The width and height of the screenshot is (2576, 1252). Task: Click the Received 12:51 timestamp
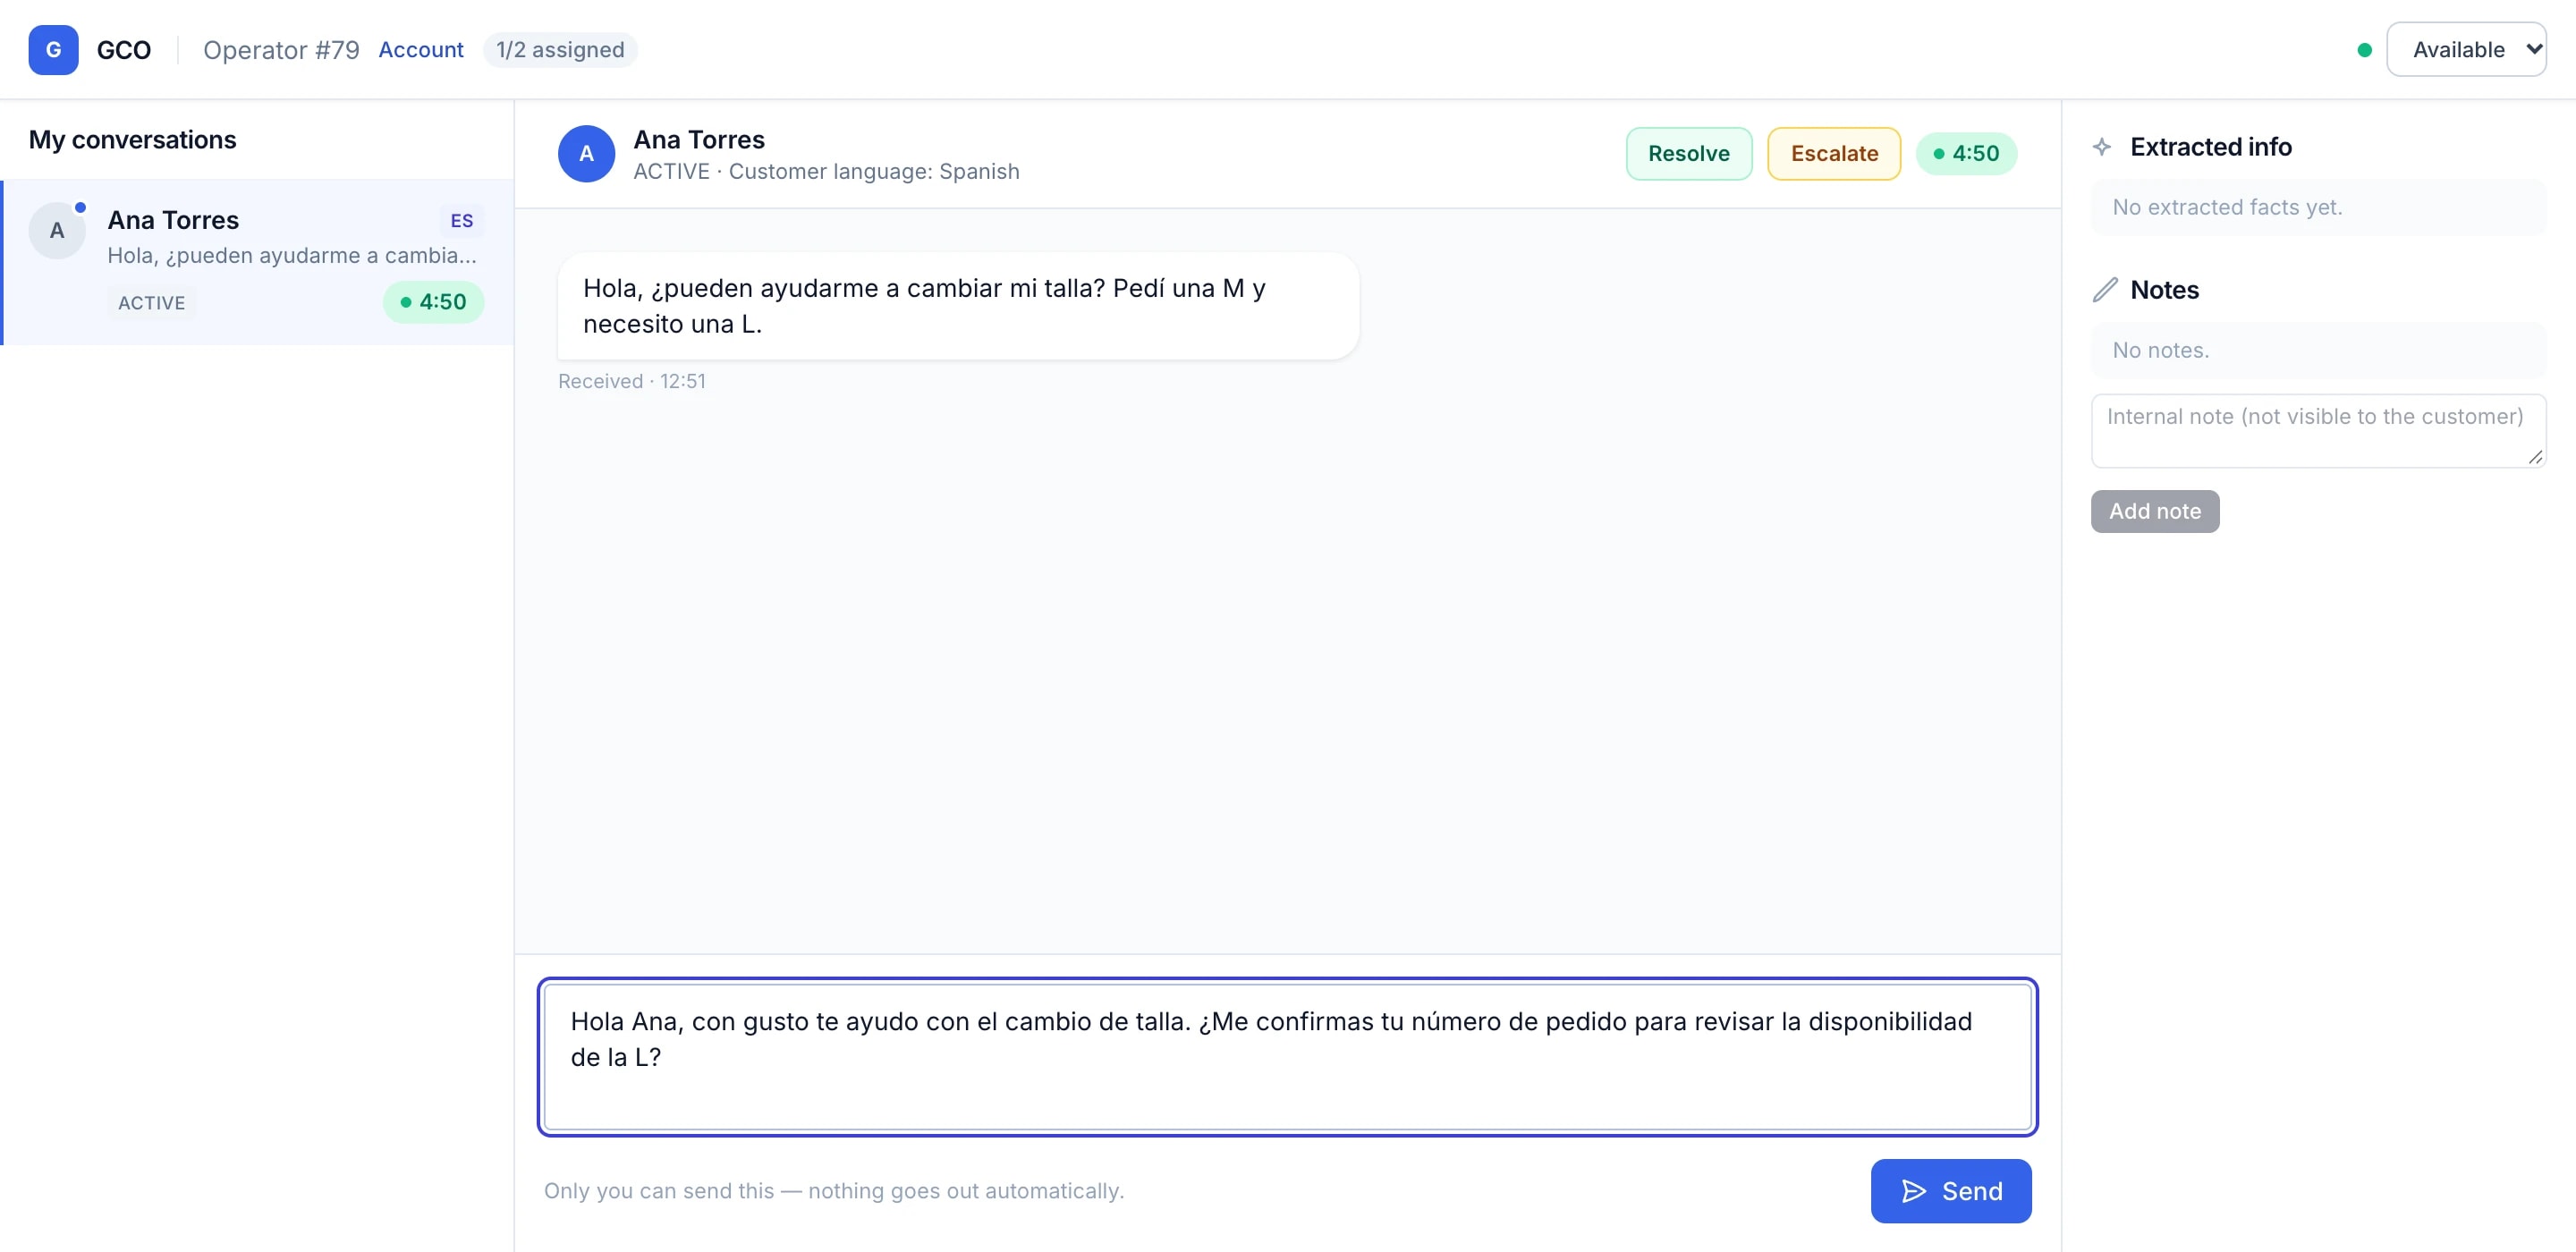(631, 381)
